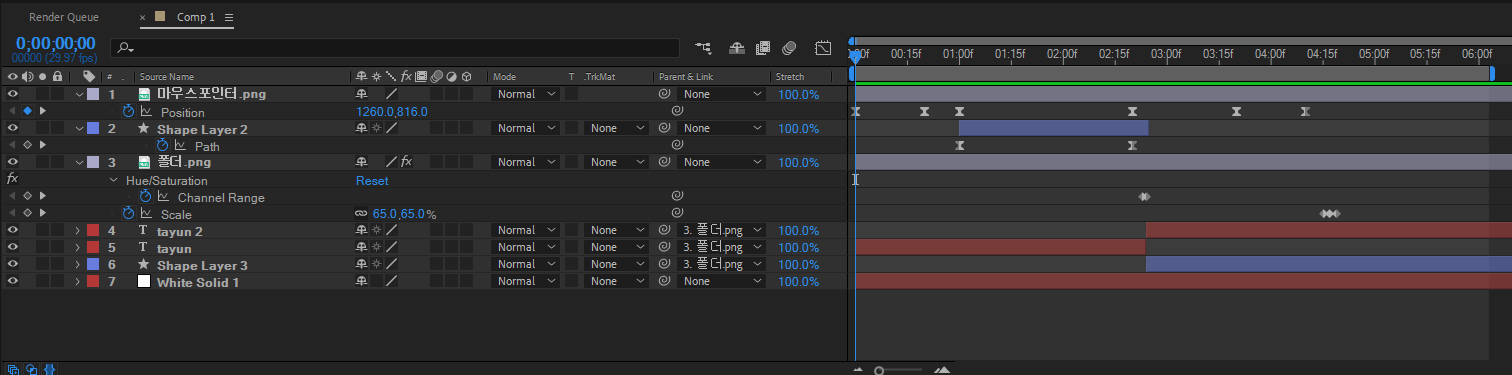Hide the White Solid 1 layer
1512x375 pixels.
click(x=13, y=281)
